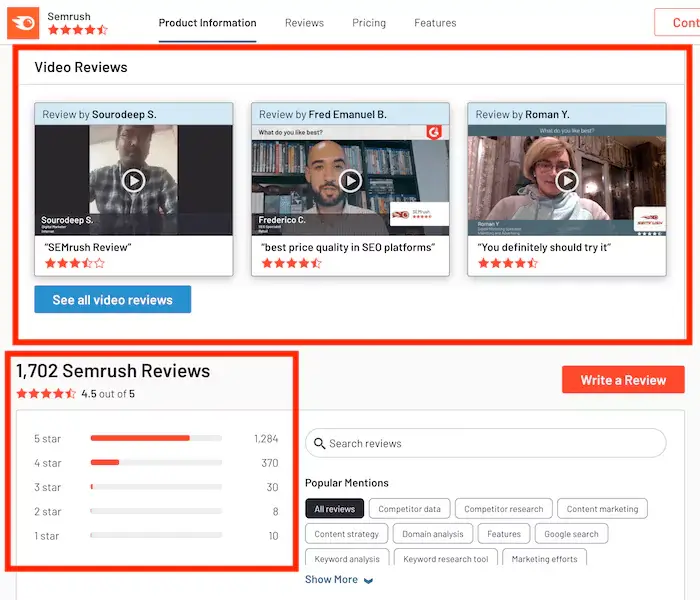Toggle the Google search mention chip
Viewport: 700px width, 600px height.
(x=571, y=534)
